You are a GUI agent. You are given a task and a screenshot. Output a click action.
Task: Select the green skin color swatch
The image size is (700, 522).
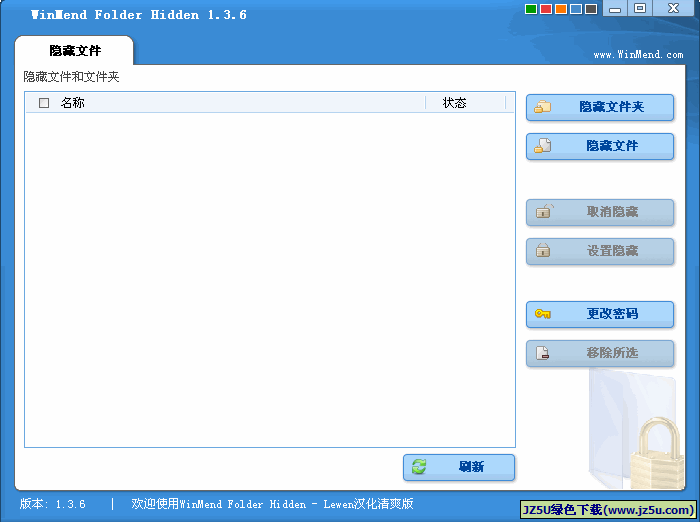531,9
